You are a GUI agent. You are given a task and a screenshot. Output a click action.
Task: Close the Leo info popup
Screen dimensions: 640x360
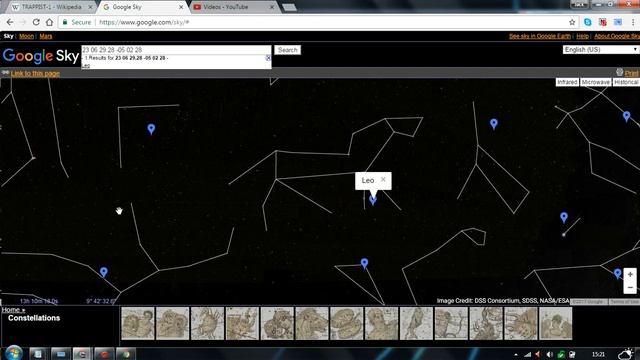pos(383,179)
